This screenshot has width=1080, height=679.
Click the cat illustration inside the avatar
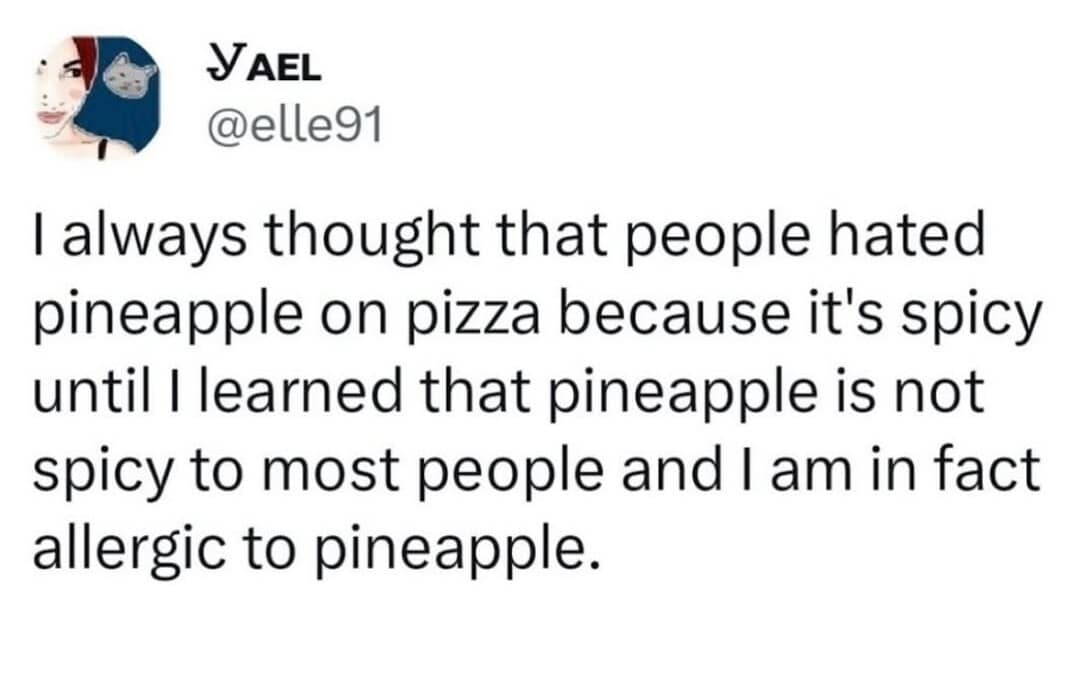130,80
